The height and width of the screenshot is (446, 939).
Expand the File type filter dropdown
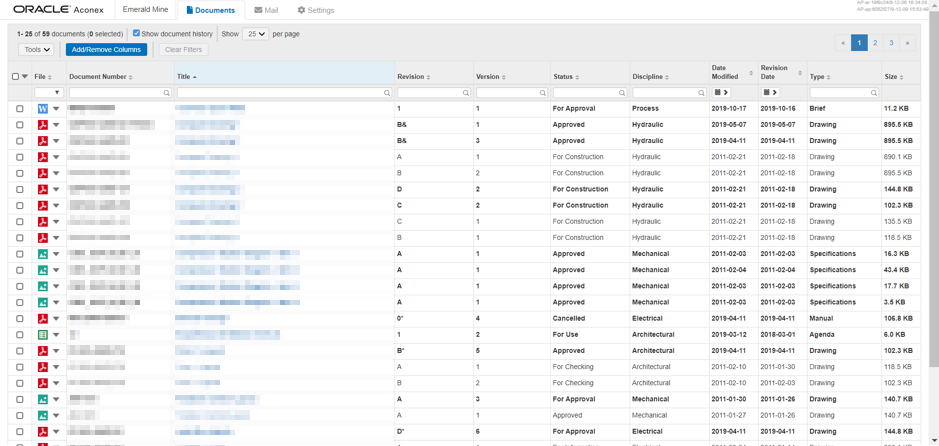[x=48, y=93]
